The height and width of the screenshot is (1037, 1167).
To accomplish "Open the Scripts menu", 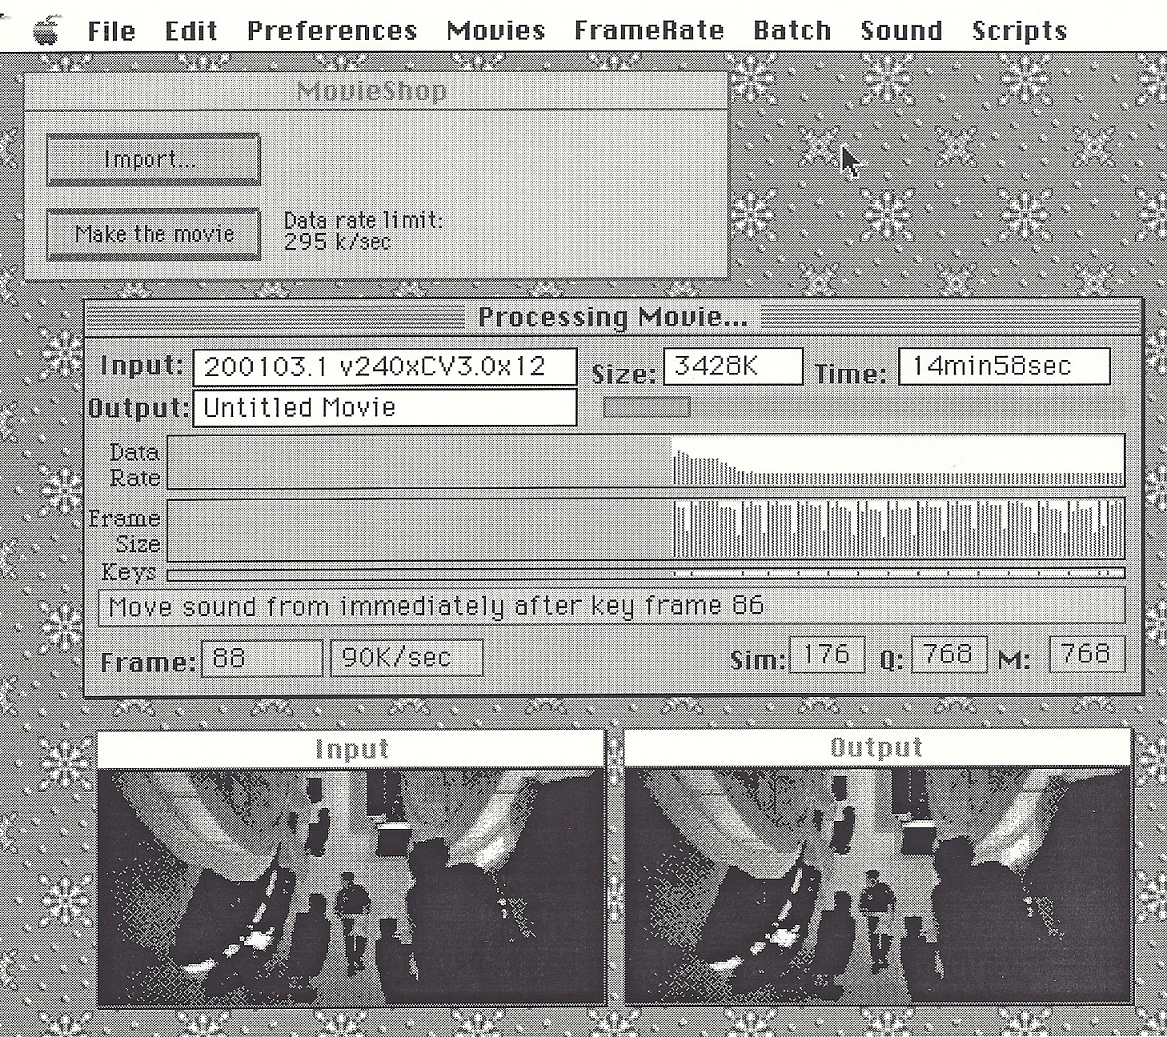I will click(1020, 31).
